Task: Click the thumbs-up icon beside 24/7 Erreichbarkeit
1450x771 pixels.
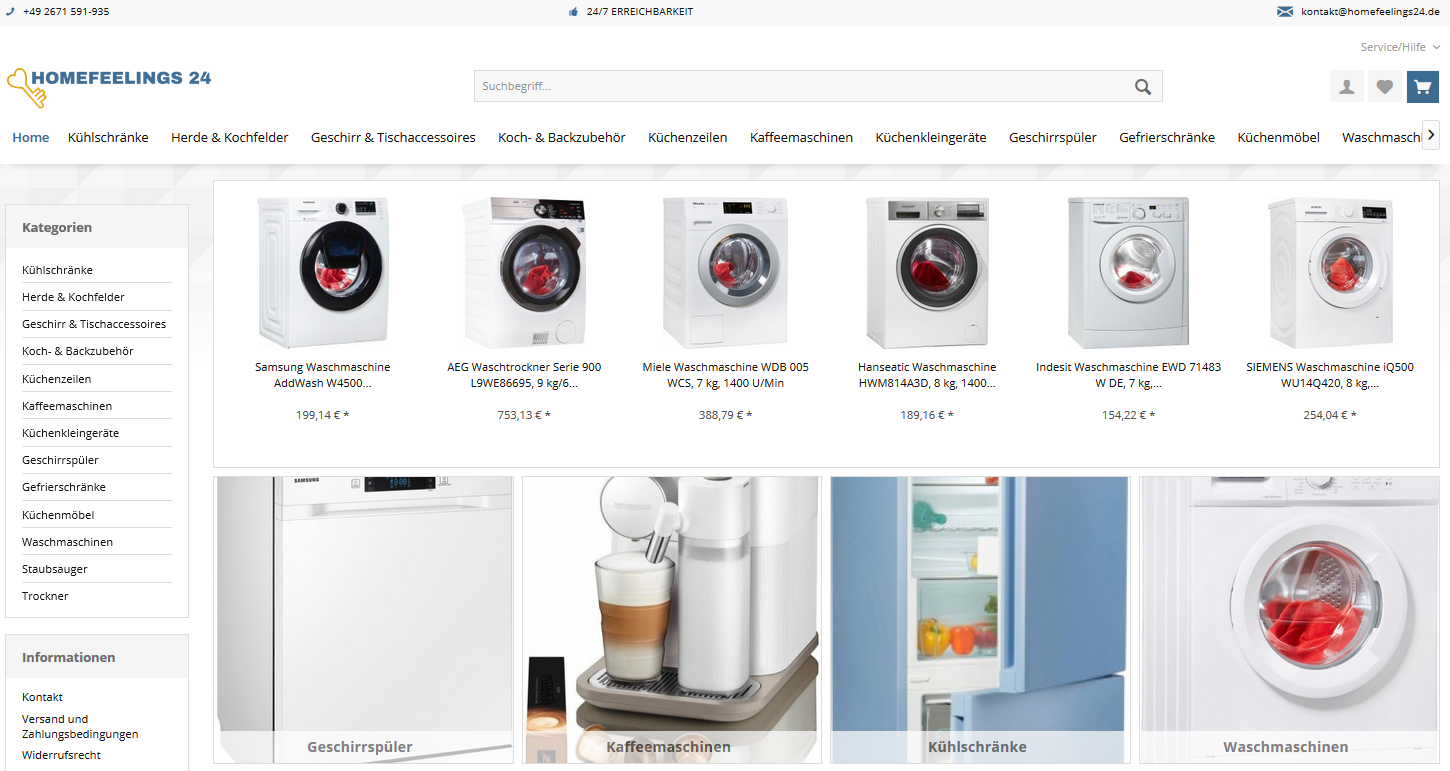Action: click(573, 12)
